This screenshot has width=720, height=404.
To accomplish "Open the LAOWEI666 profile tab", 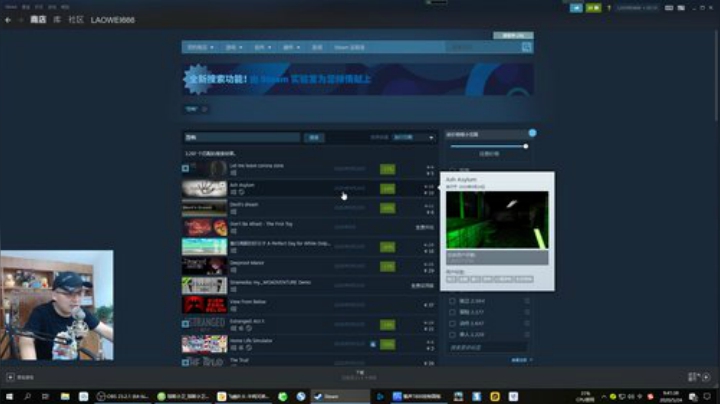I will [x=112, y=20].
